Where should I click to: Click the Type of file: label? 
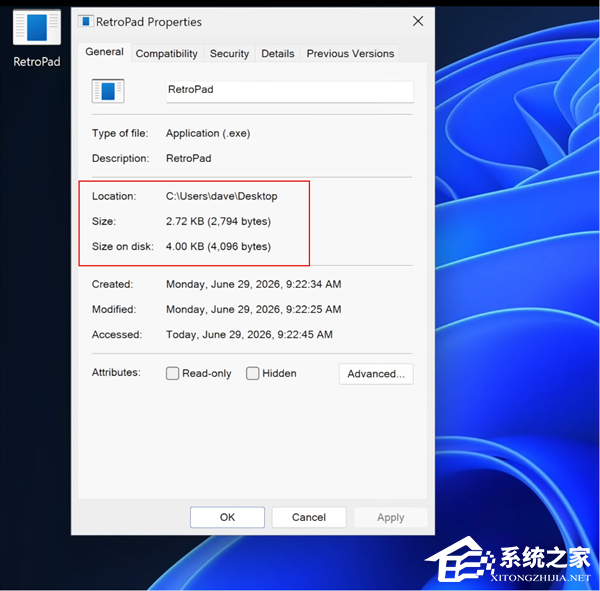(x=120, y=133)
